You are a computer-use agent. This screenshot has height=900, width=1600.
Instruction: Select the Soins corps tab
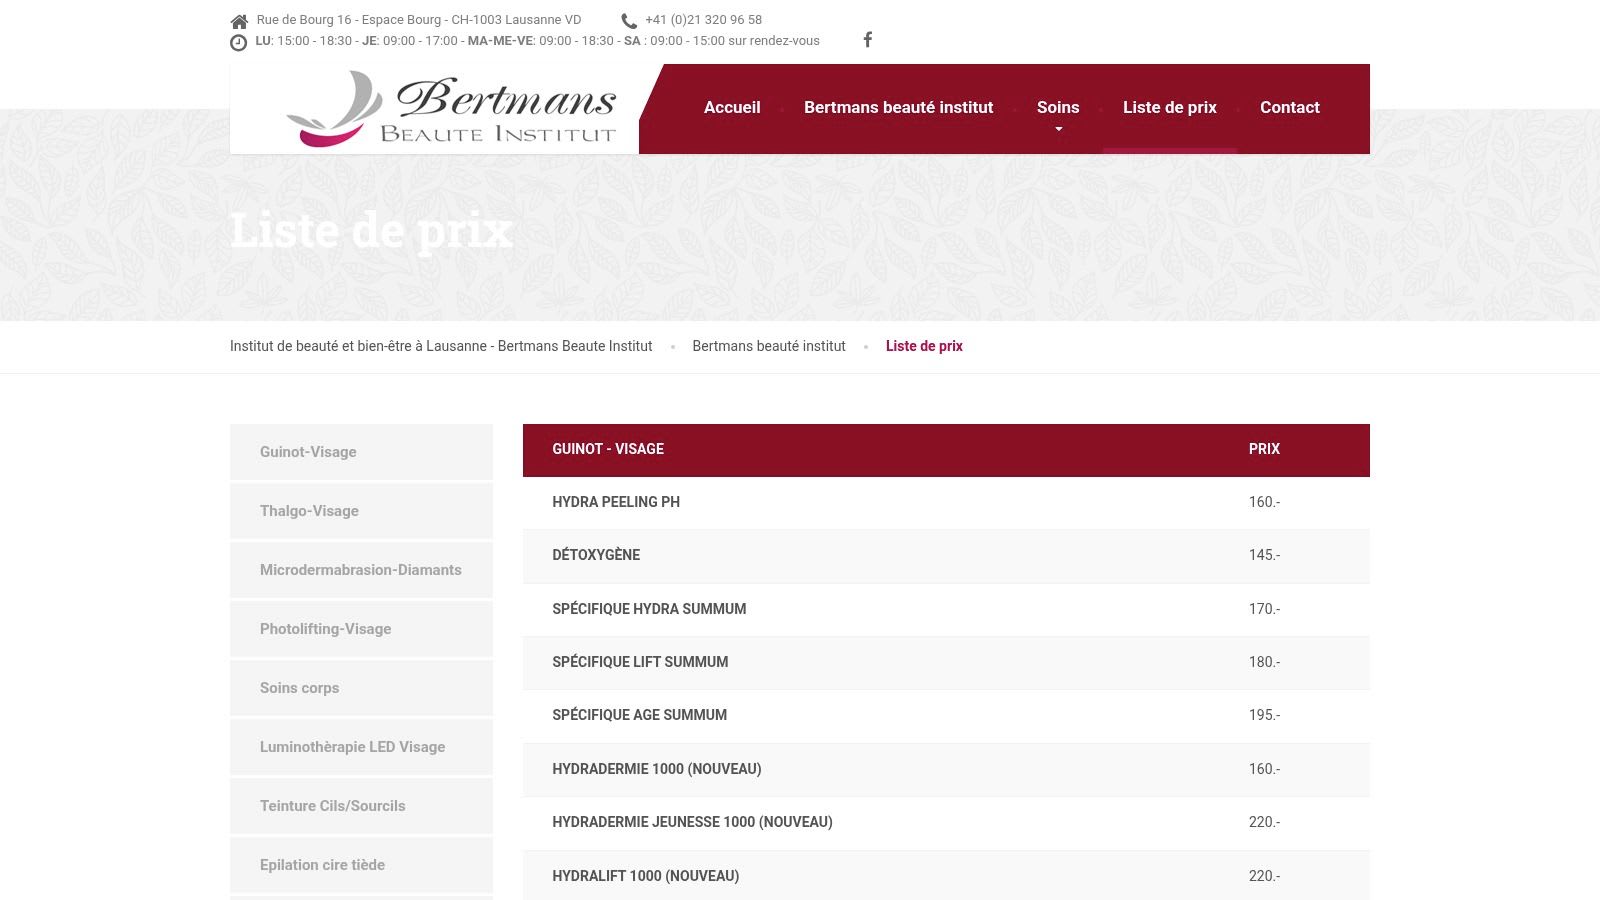361,688
